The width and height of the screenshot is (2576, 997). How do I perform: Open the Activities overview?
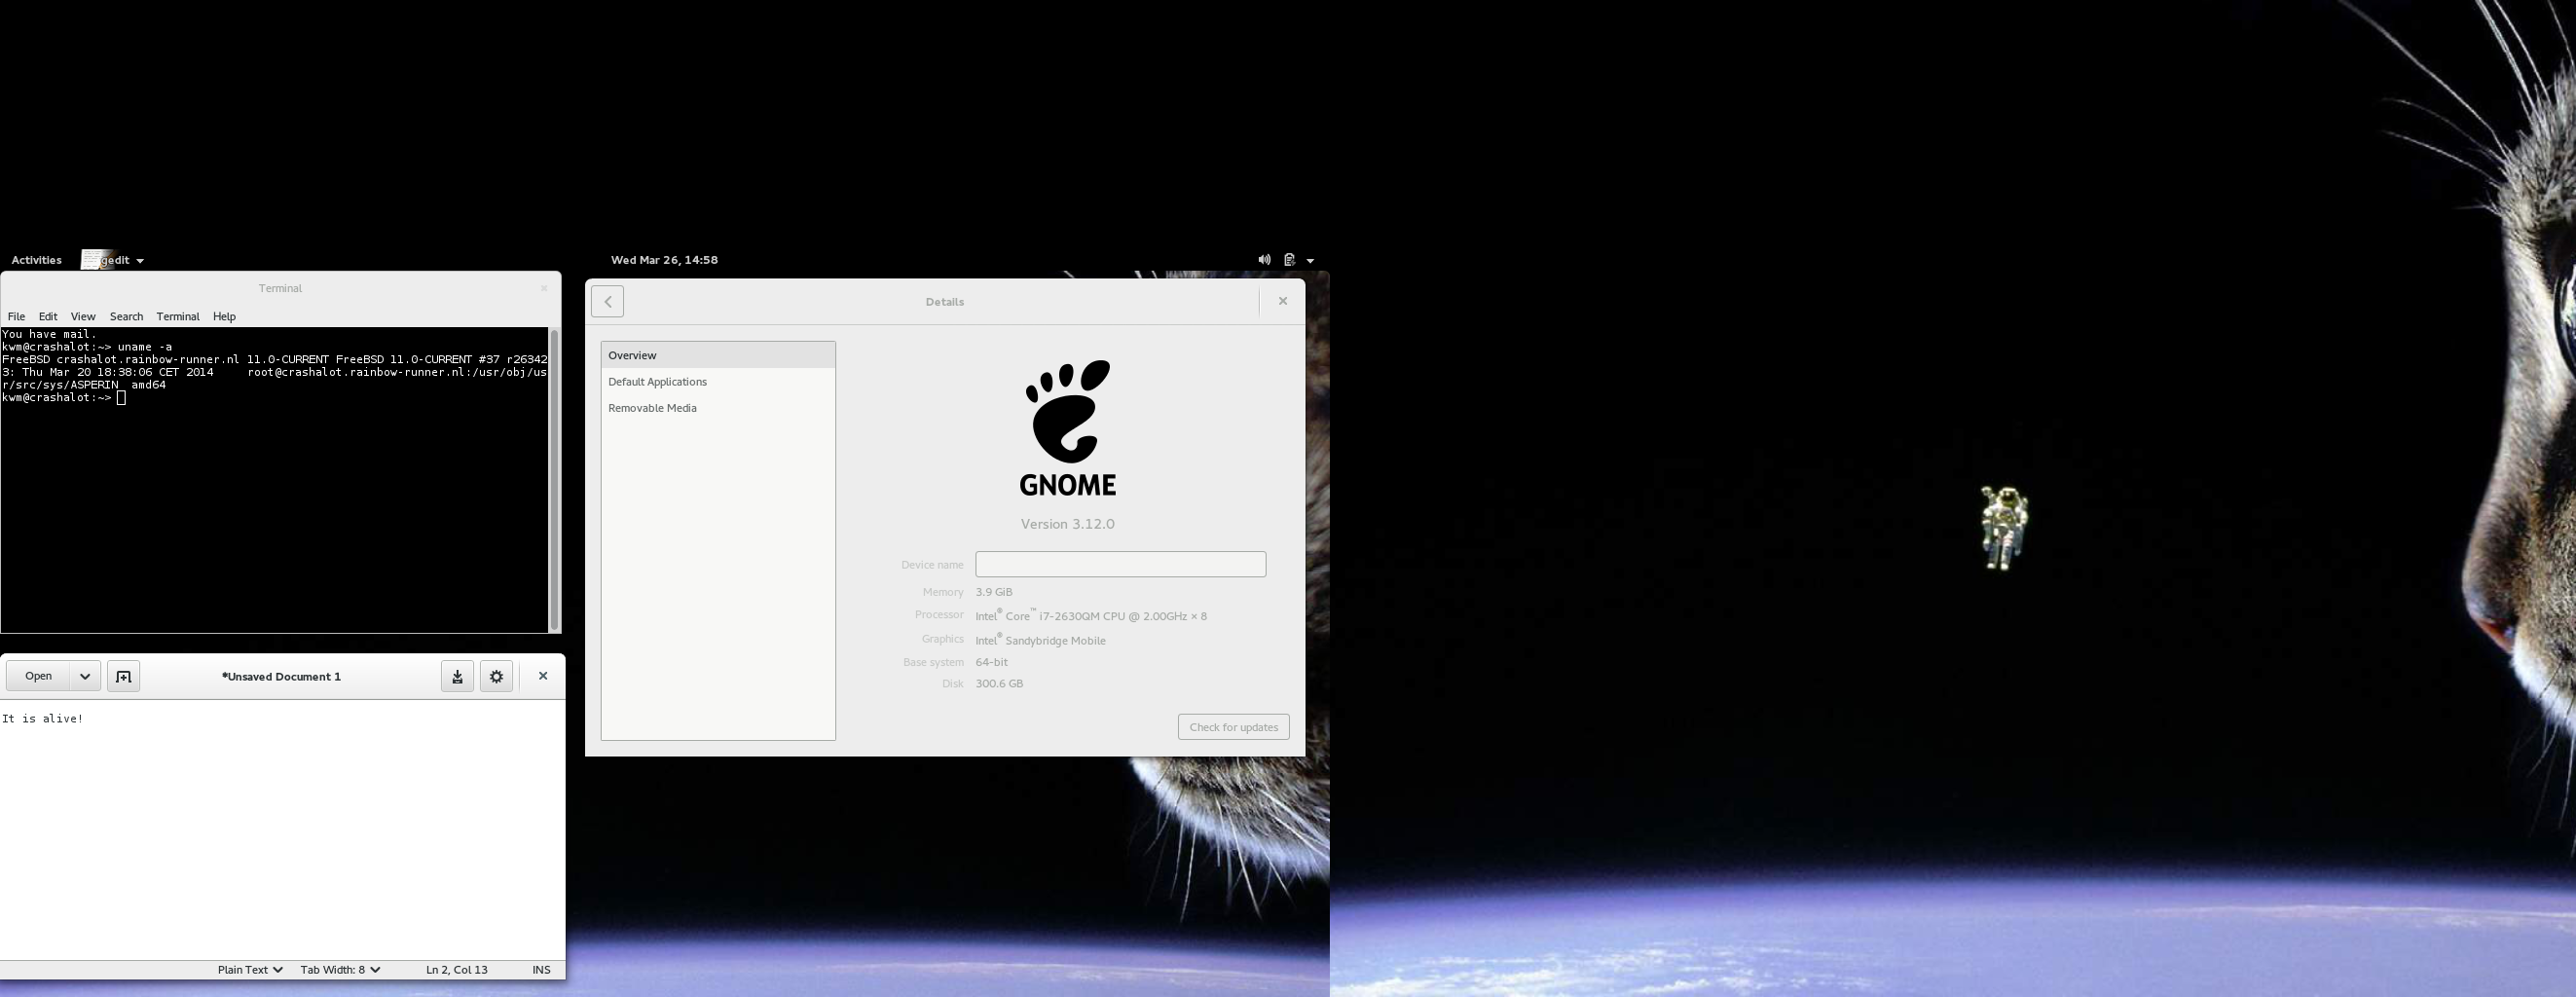point(36,260)
